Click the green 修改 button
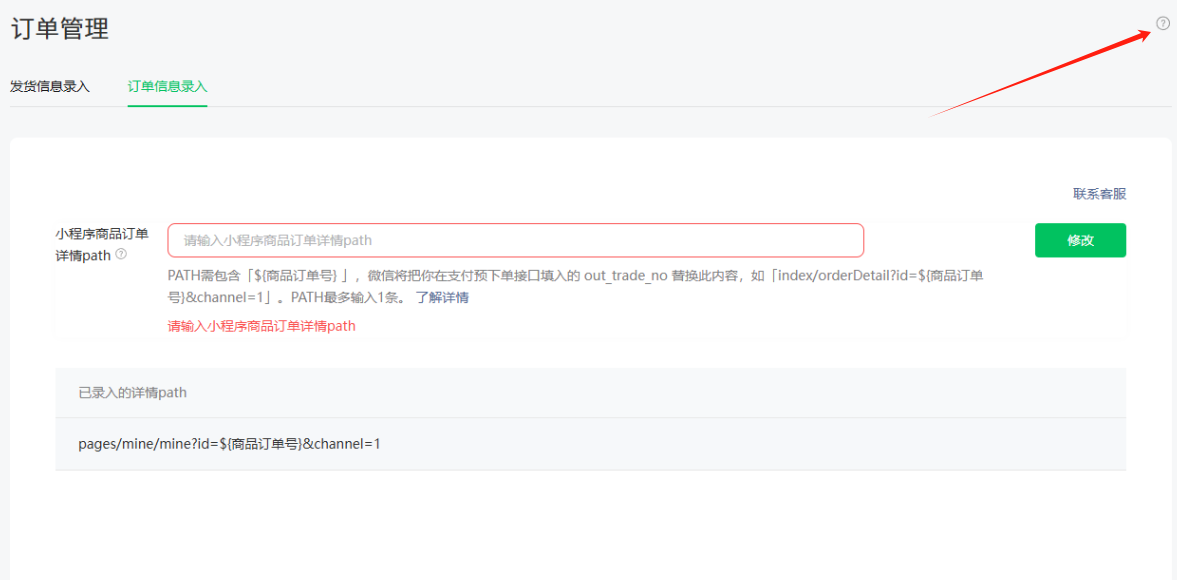This screenshot has width=1177, height=580. point(1080,240)
